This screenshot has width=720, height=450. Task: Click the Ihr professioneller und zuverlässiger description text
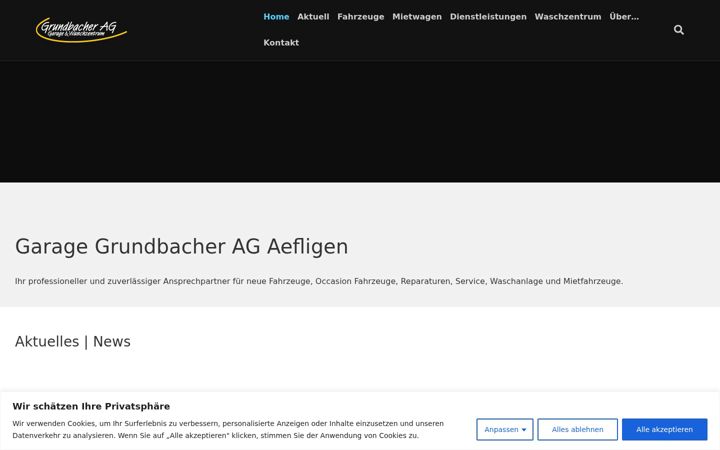pos(319,281)
